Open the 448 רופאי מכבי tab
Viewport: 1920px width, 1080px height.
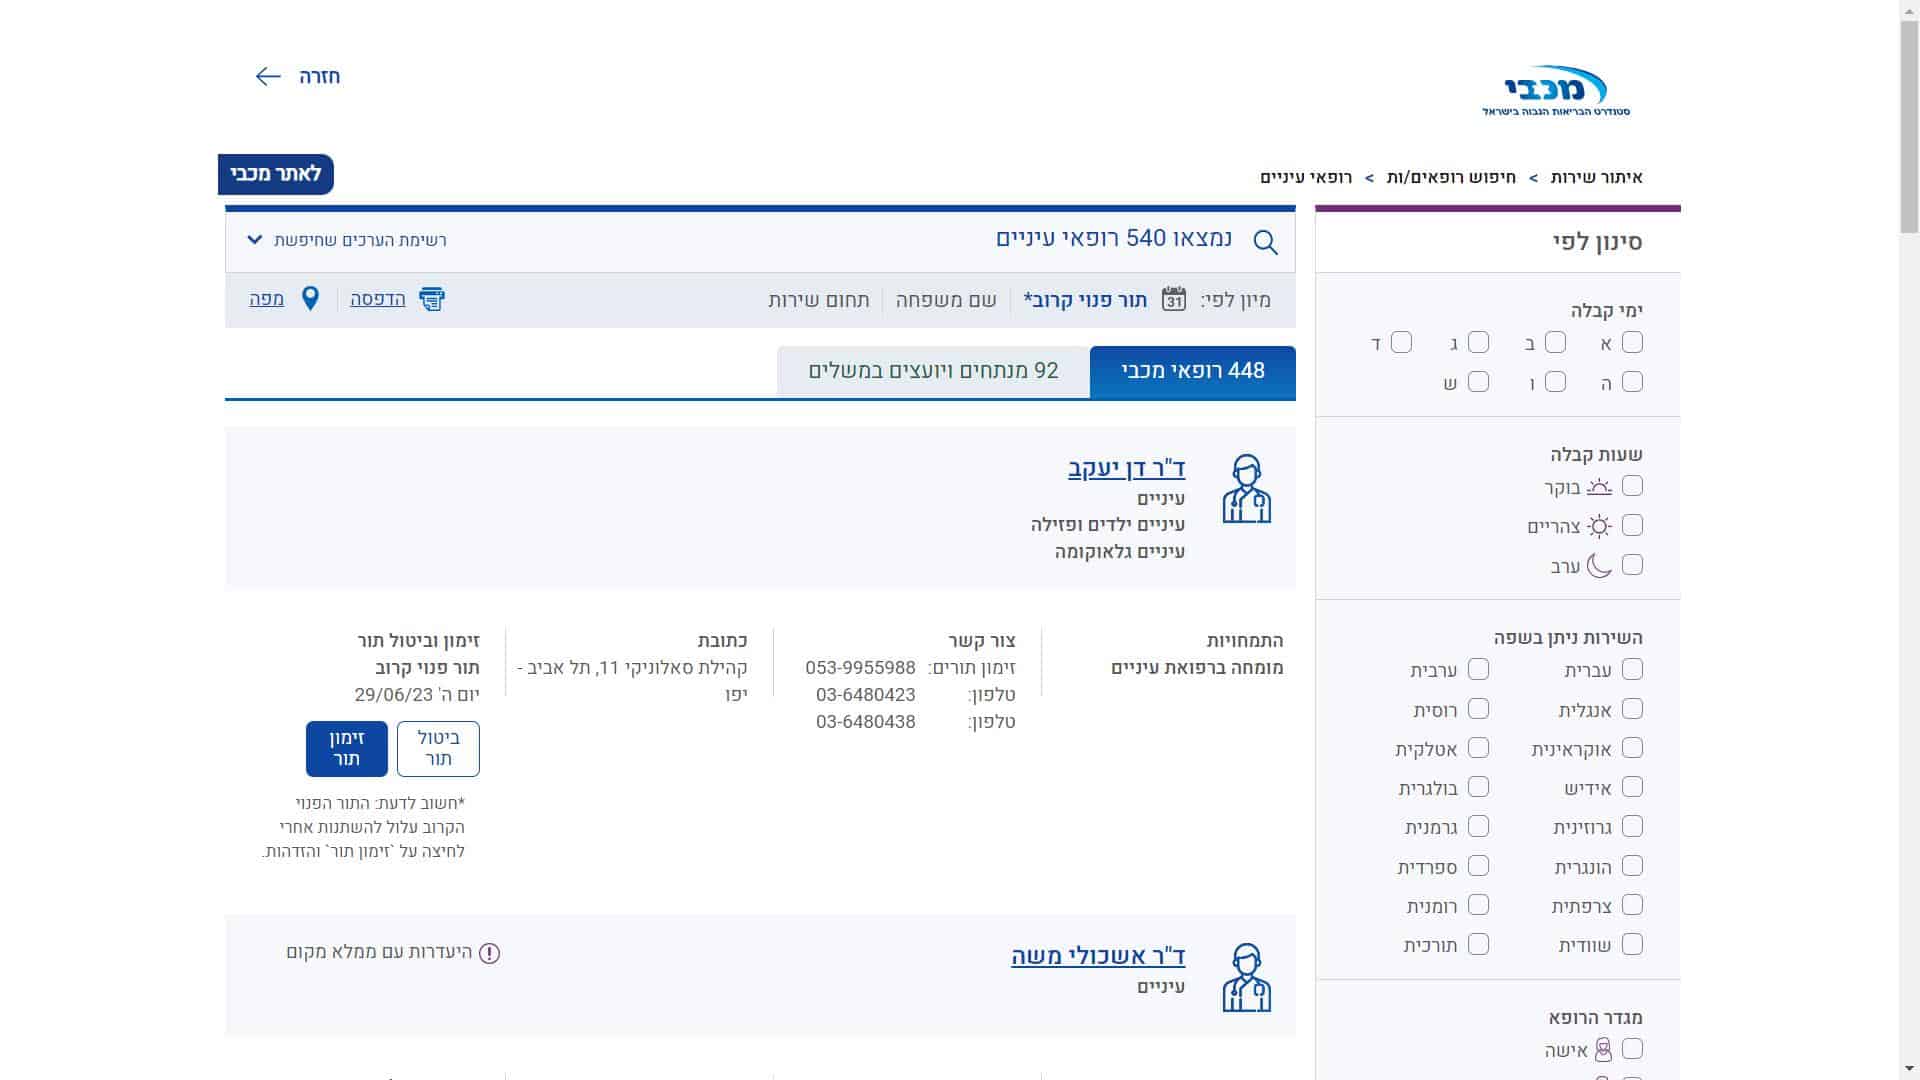pyautogui.click(x=1192, y=371)
